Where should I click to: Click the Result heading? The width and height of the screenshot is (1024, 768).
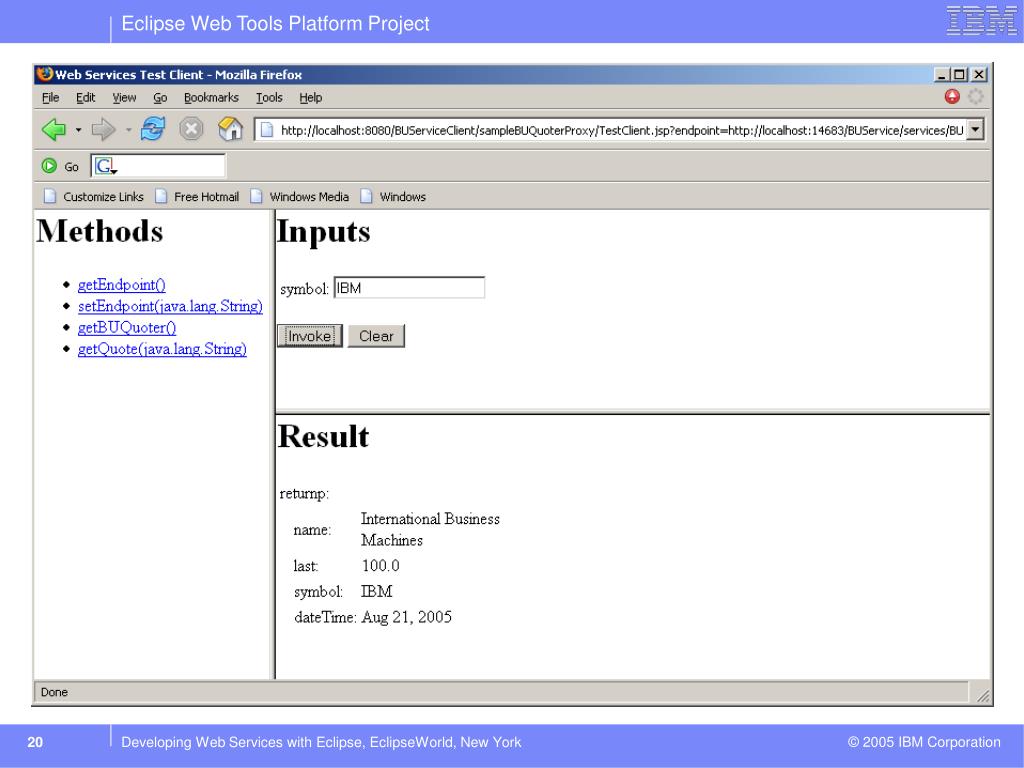click(x=323, y=436)
